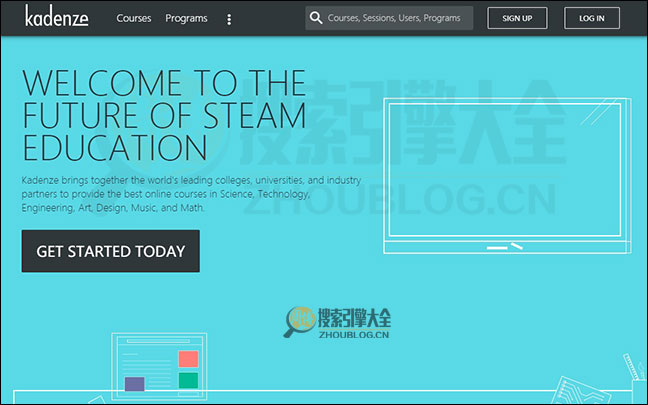
Task: Click the Kadenze brings together description paragraph
Action: click(x=191, y=193)
